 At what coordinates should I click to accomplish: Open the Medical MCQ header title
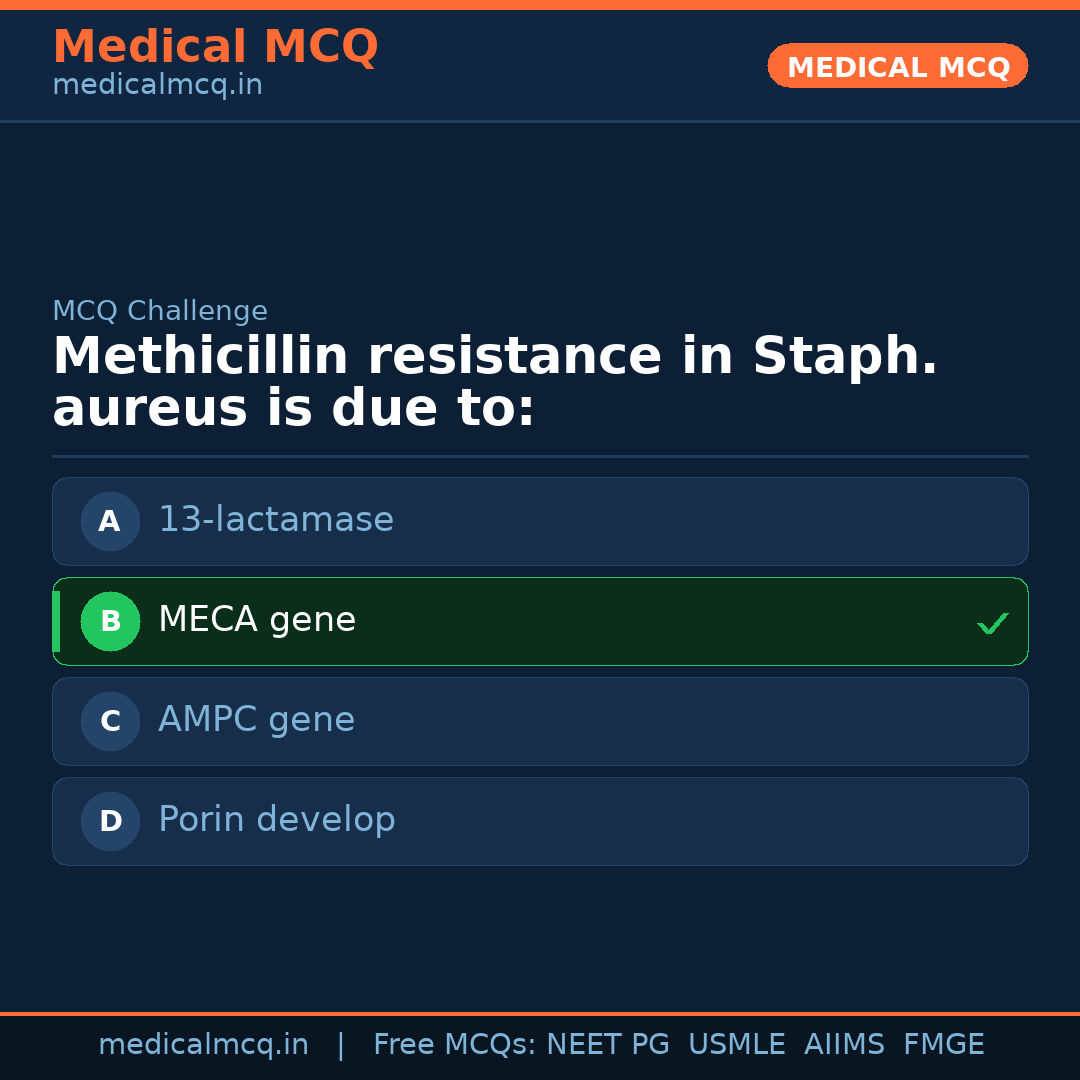(x=215, y=47)
